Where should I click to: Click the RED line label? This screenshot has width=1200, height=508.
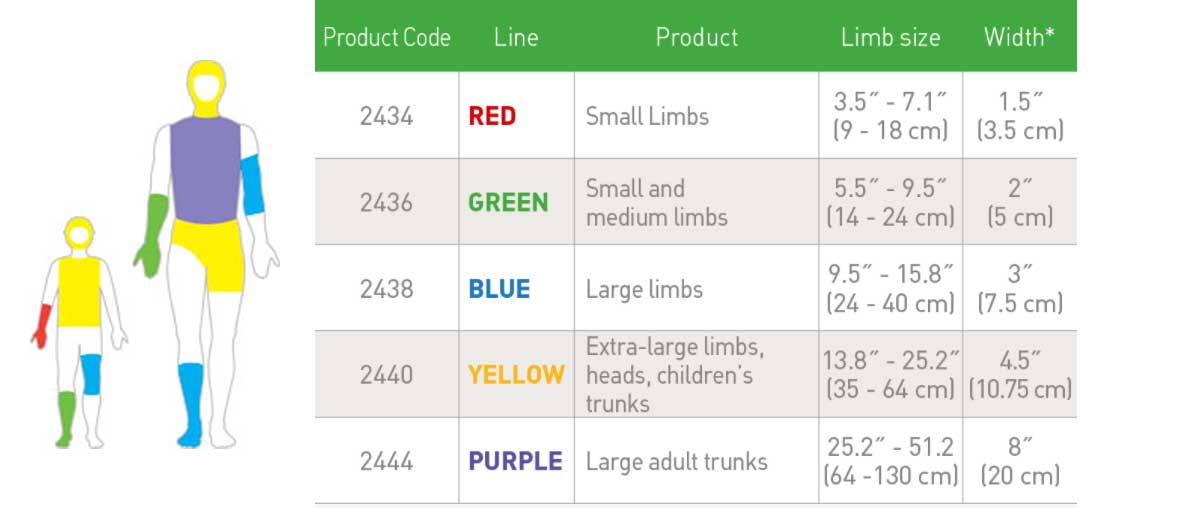[492, 116]
